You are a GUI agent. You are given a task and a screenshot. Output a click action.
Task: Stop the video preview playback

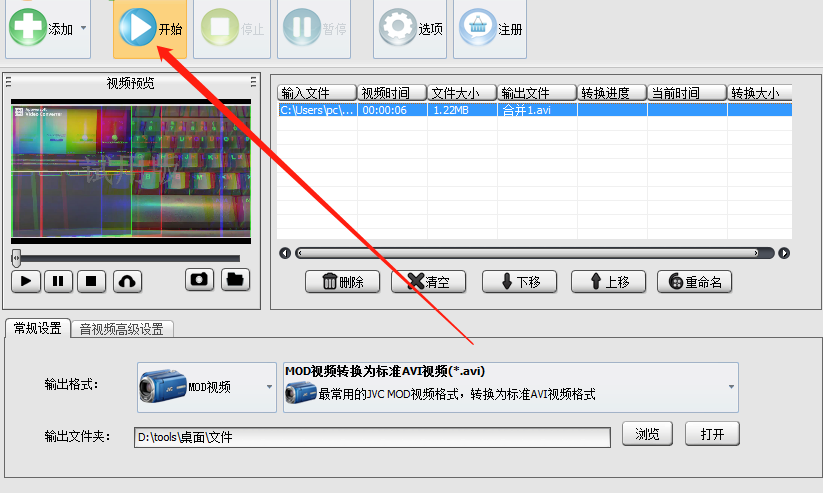pos(91,281)
